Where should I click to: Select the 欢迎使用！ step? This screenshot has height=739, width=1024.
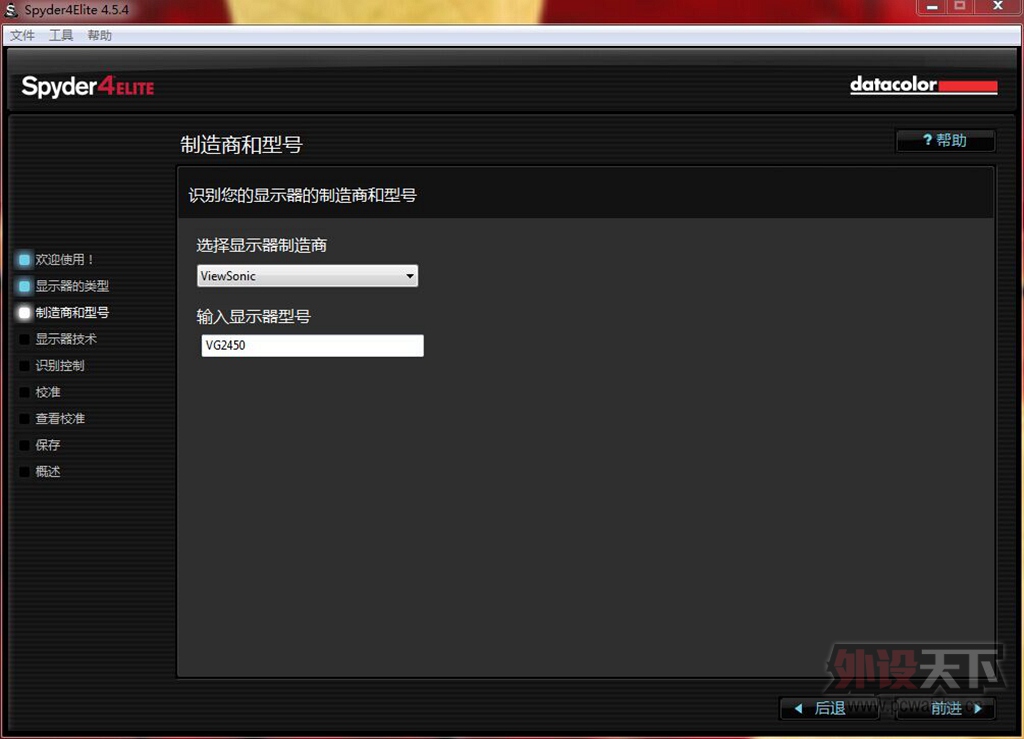[57, 260]
